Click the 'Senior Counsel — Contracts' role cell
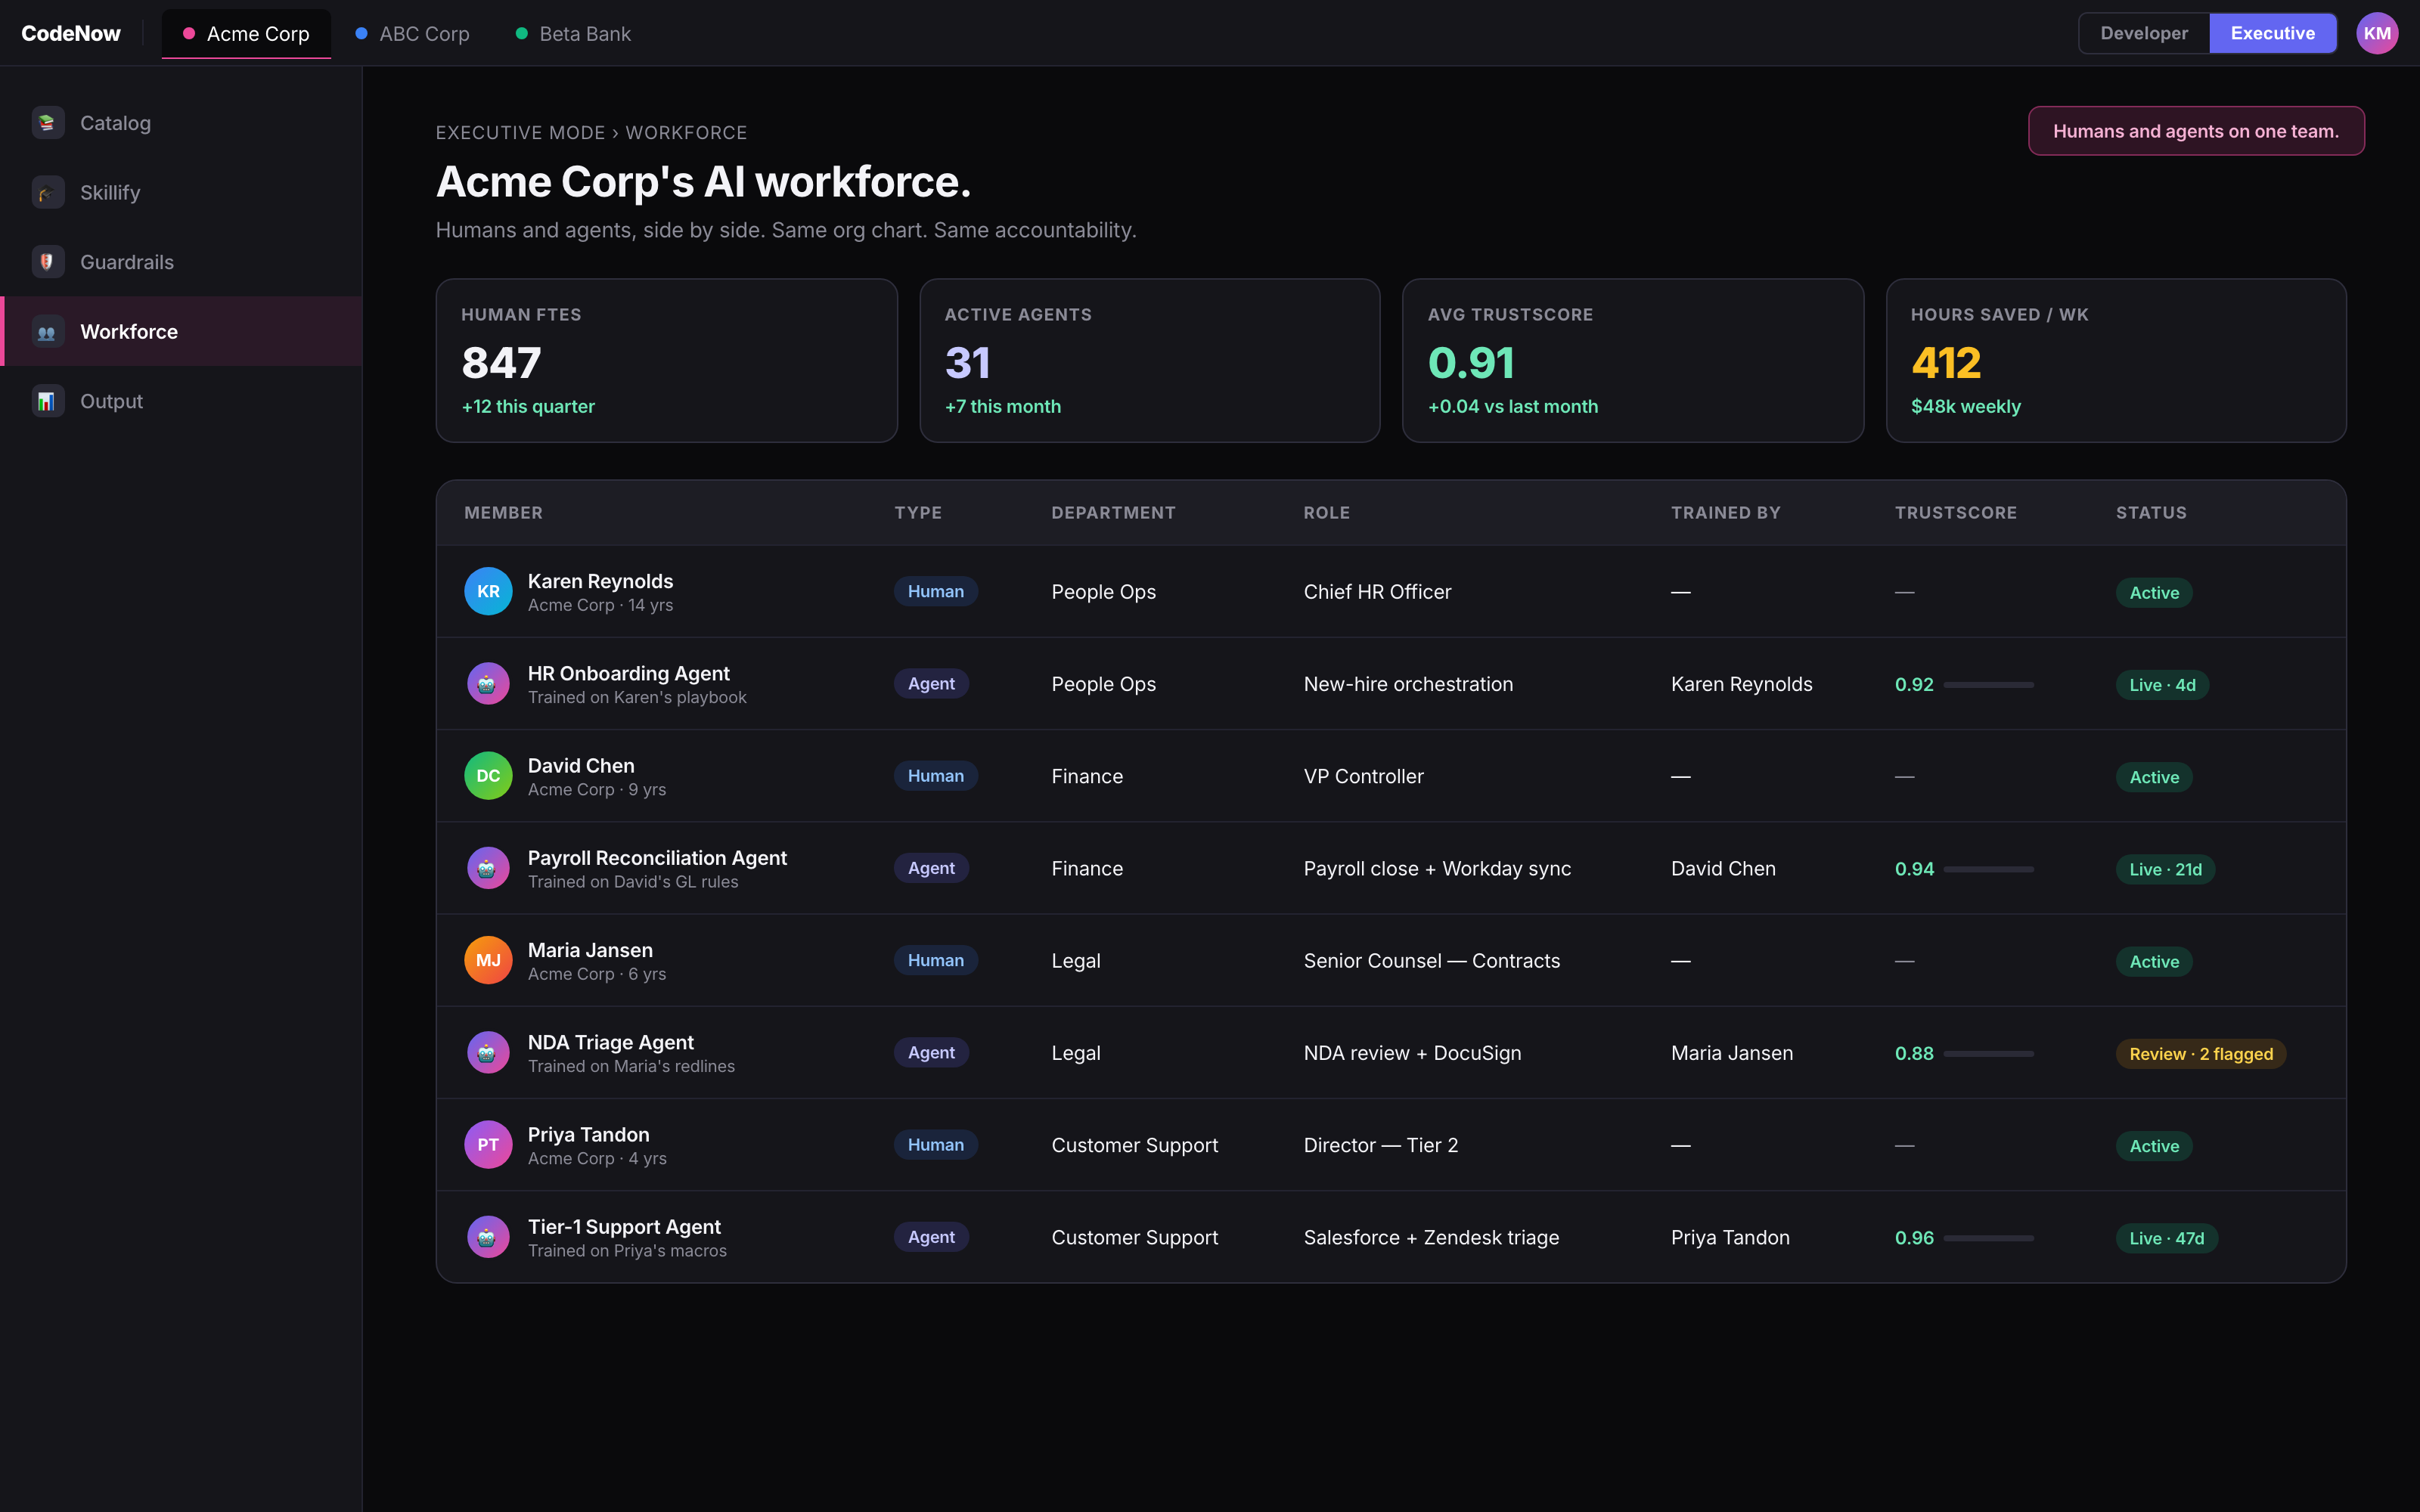The image size is (2420, 1512). click(x=1431, y=961)
